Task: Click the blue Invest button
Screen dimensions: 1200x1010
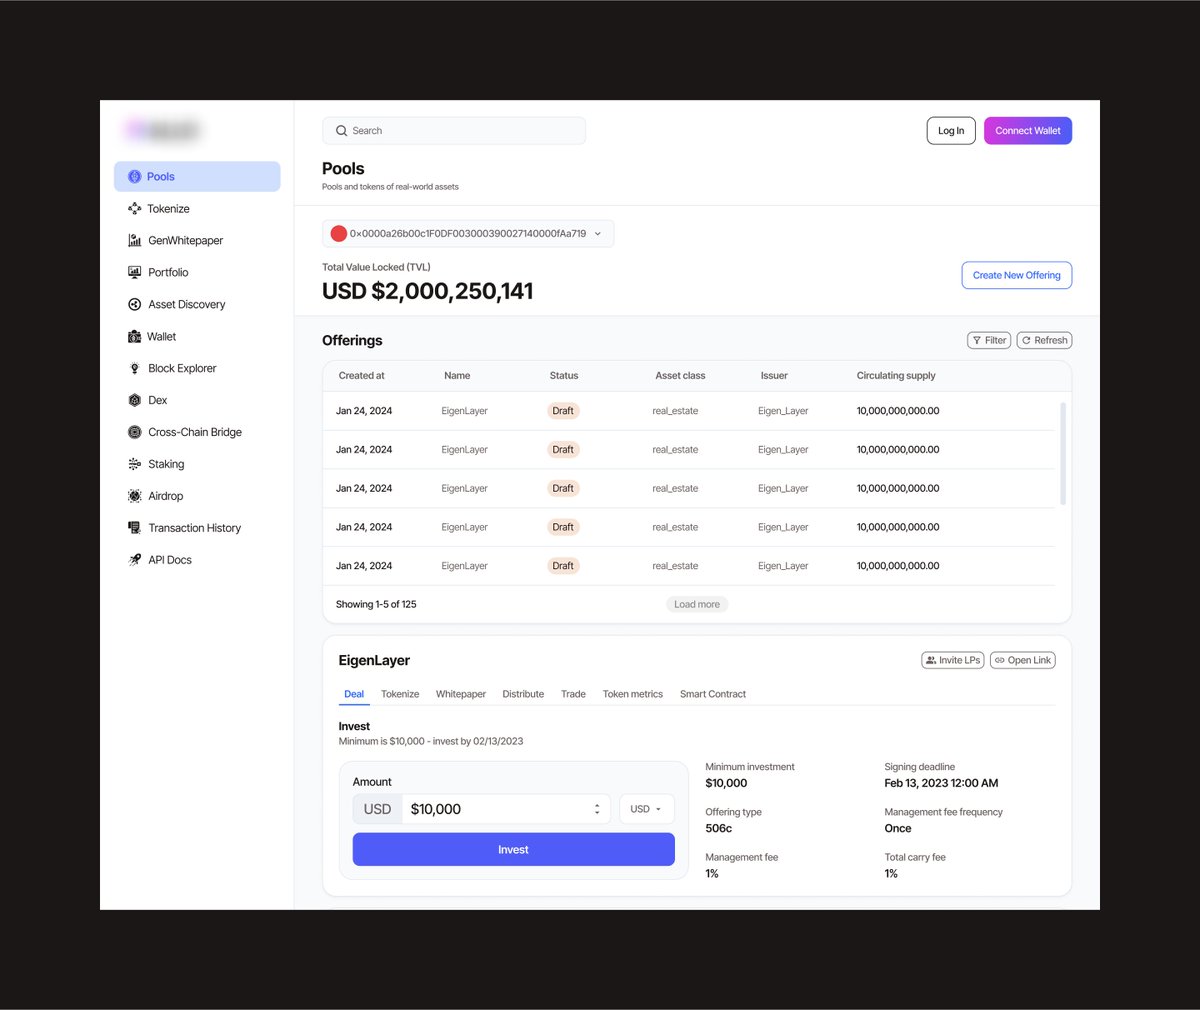Action: point(514,850)
